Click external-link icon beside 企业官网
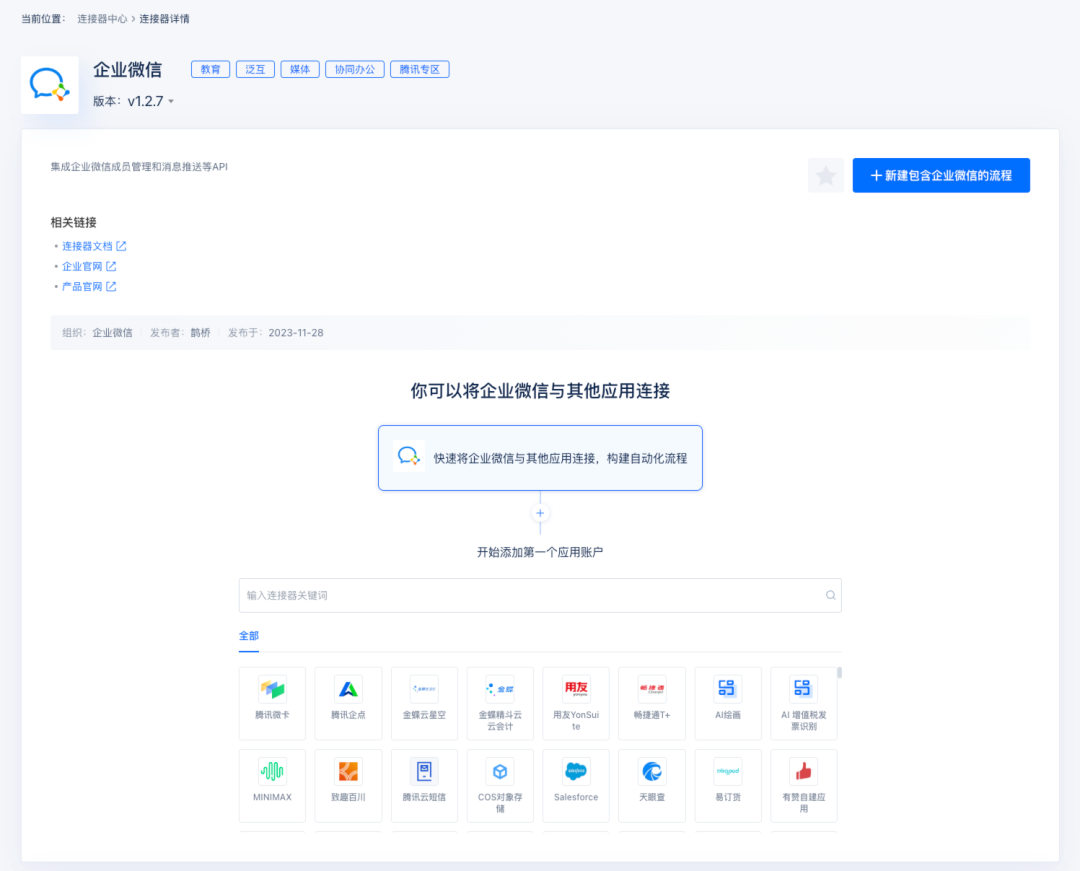The width and height of the screenshot is (1080, 871). coord(111,266)
